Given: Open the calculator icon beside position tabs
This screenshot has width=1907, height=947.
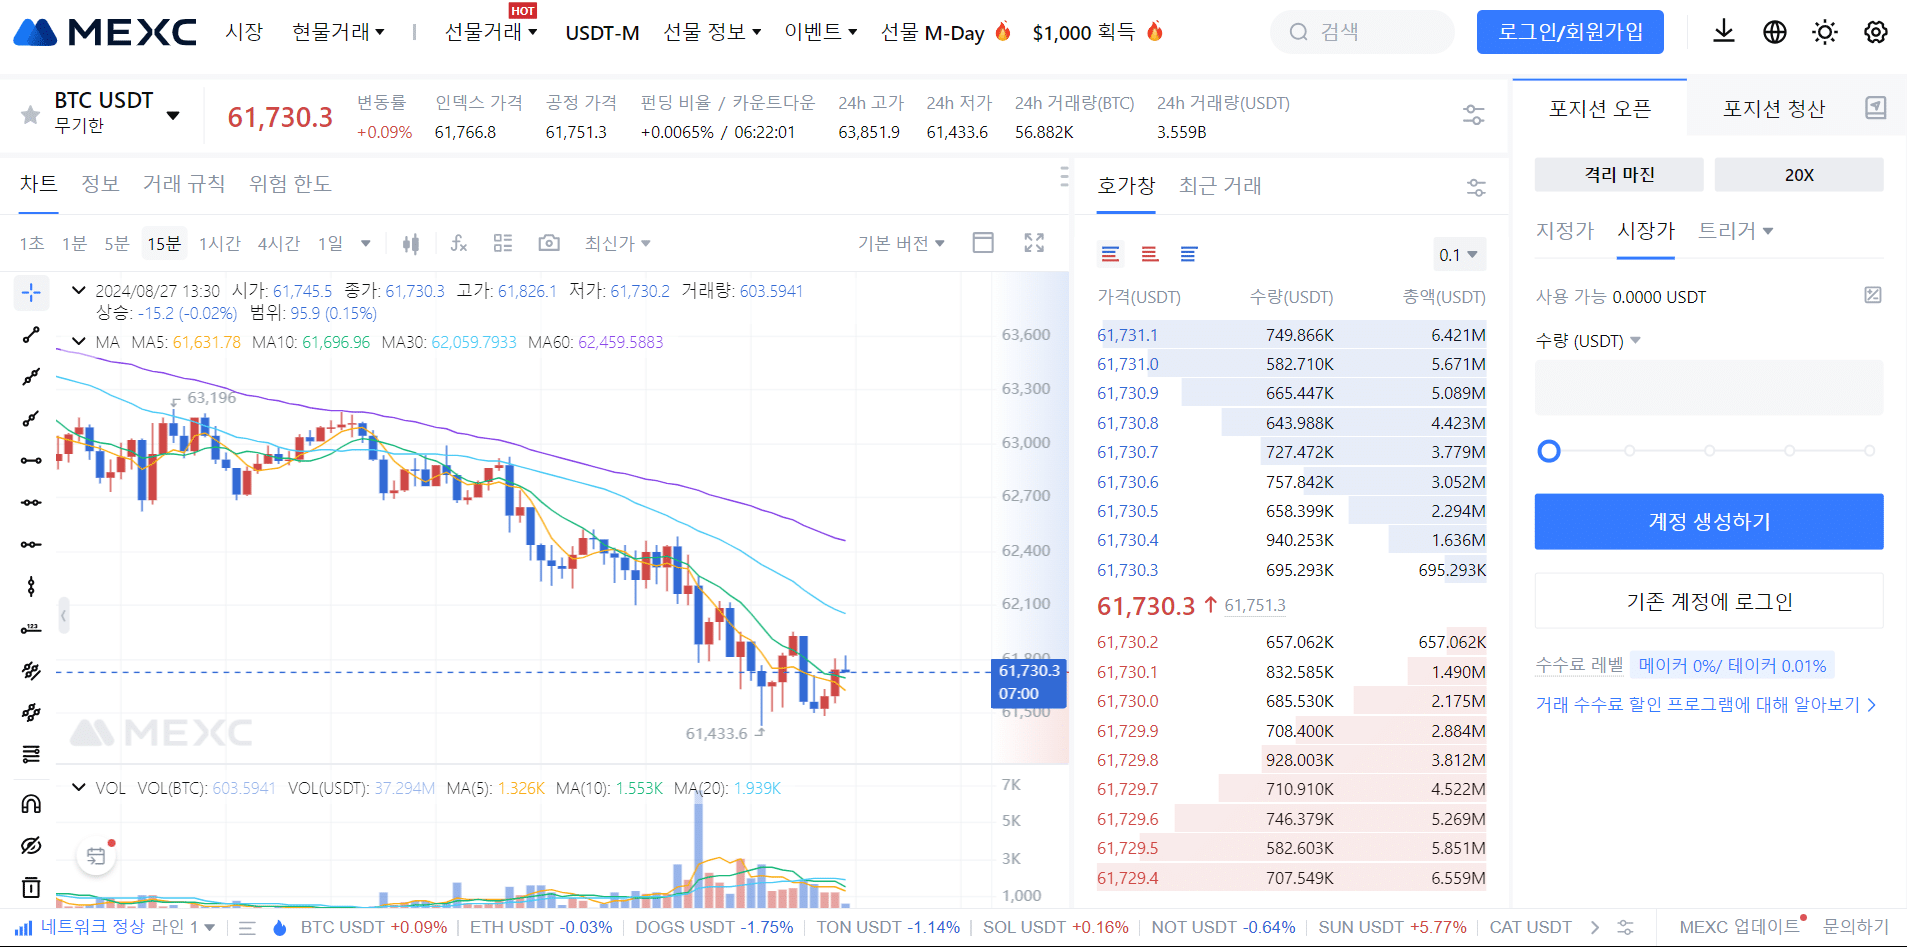Looking at the screenshot, I should 1876,108.
